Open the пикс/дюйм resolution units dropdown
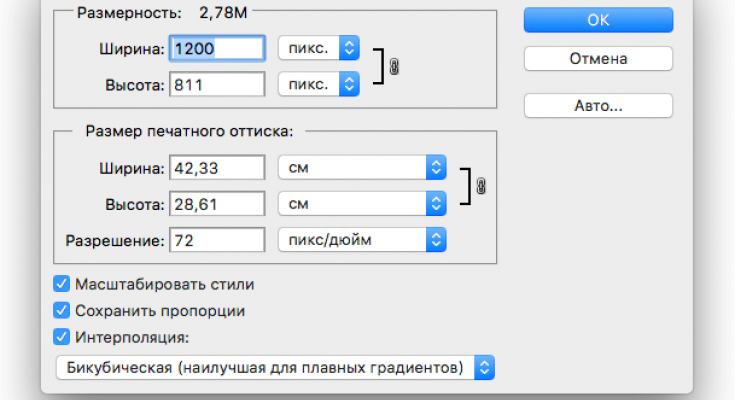This screenshot has width=735, height=400. click(x=361, y=240)
